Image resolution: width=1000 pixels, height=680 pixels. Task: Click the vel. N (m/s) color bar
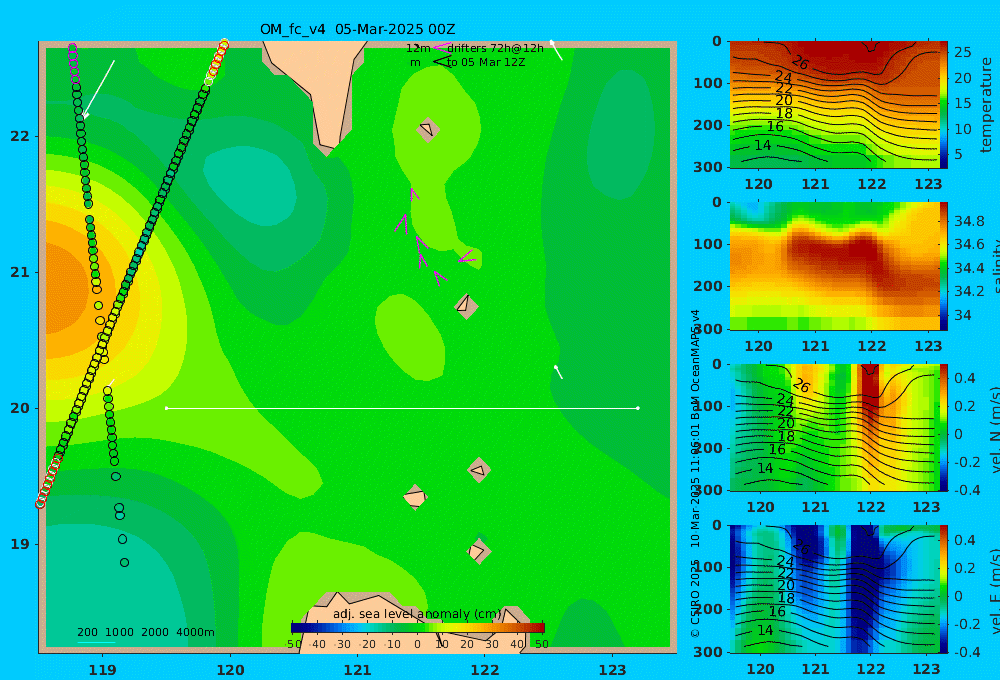[944, 427]
